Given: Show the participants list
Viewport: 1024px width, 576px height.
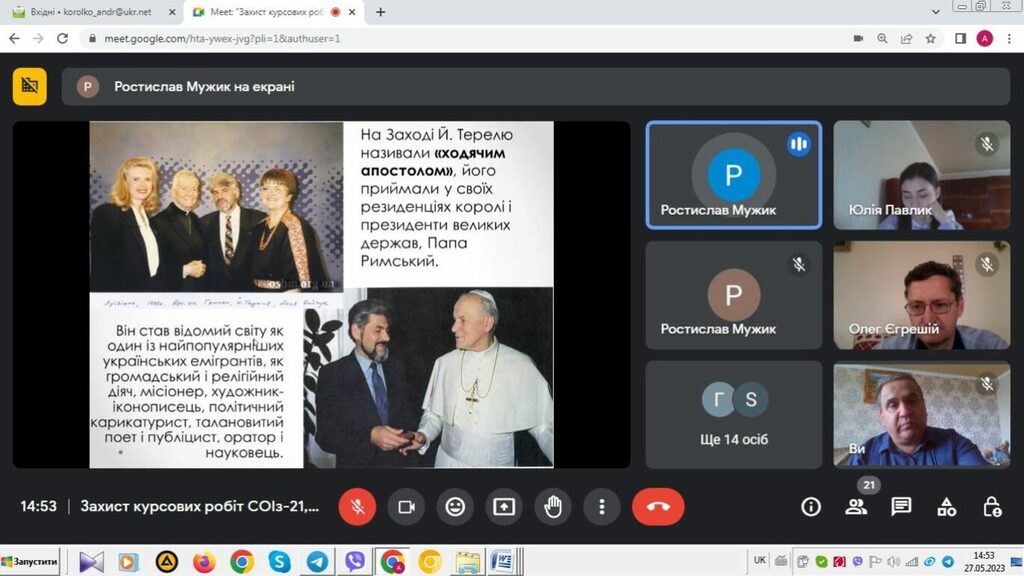Looking at the screenshot, I should click(x=856, y=507).
